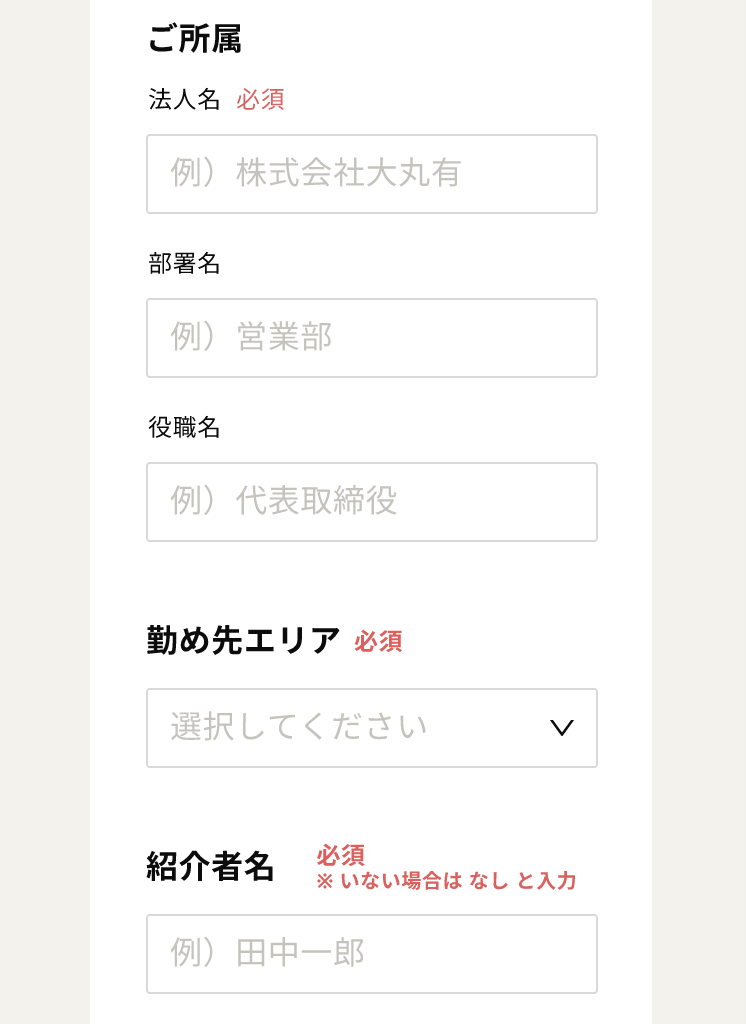Click the いない場合は なし と入力 note
746x1024 pixels.
click(446, 881)
